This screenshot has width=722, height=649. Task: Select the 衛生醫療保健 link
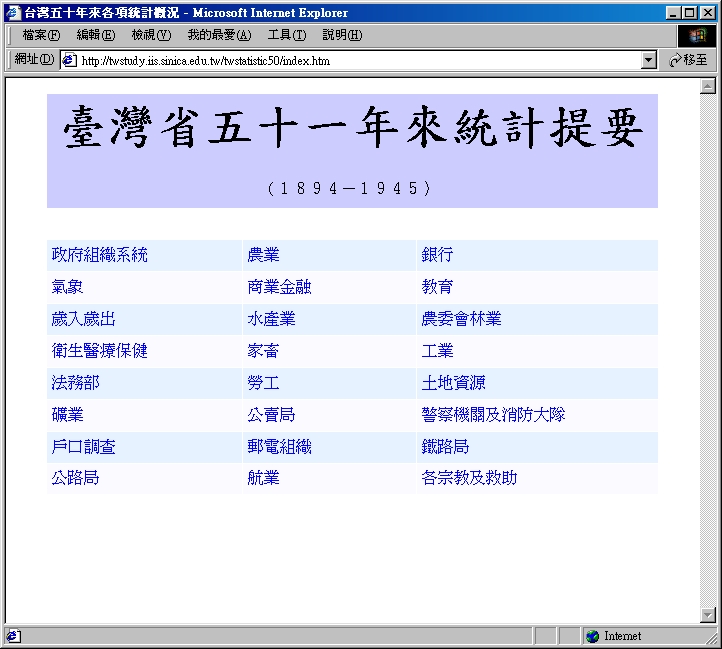100,351
